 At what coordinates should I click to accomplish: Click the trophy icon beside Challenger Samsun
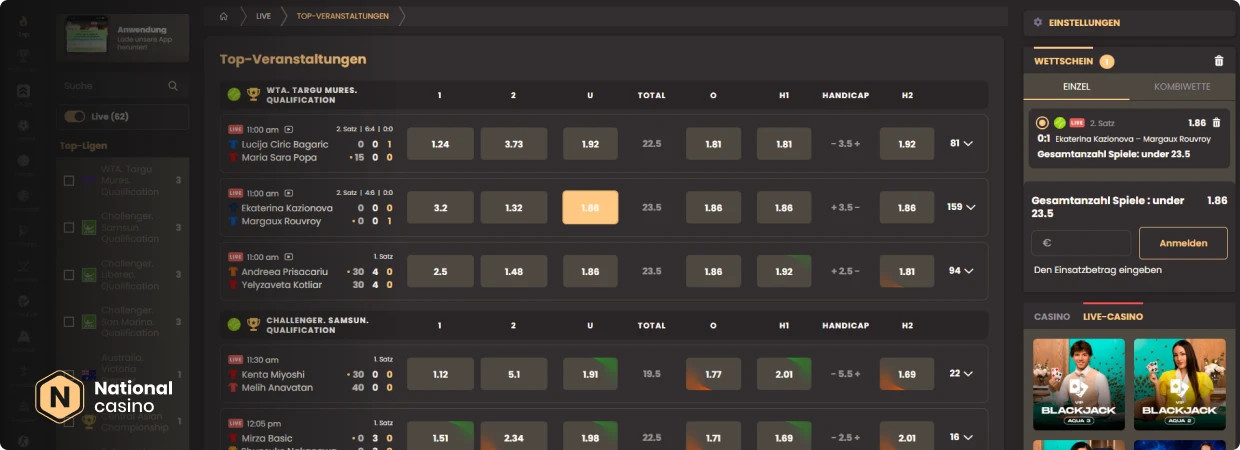click(x=254, y=324)
